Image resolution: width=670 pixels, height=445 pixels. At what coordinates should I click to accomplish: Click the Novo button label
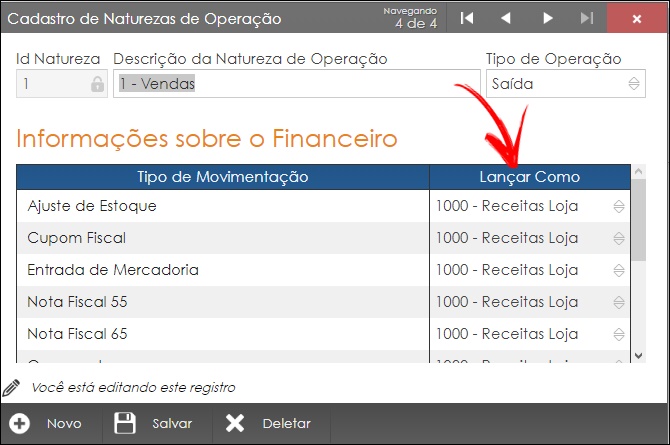tap(64, 424)
